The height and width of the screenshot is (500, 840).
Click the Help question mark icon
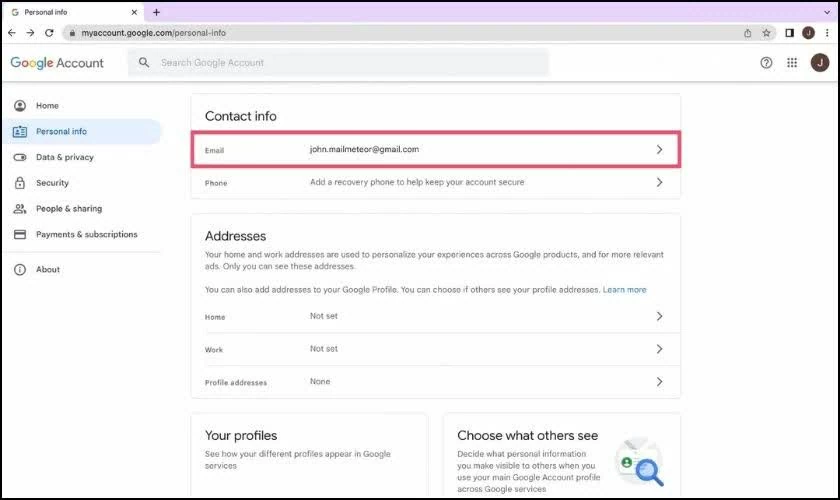click(766, 62)
